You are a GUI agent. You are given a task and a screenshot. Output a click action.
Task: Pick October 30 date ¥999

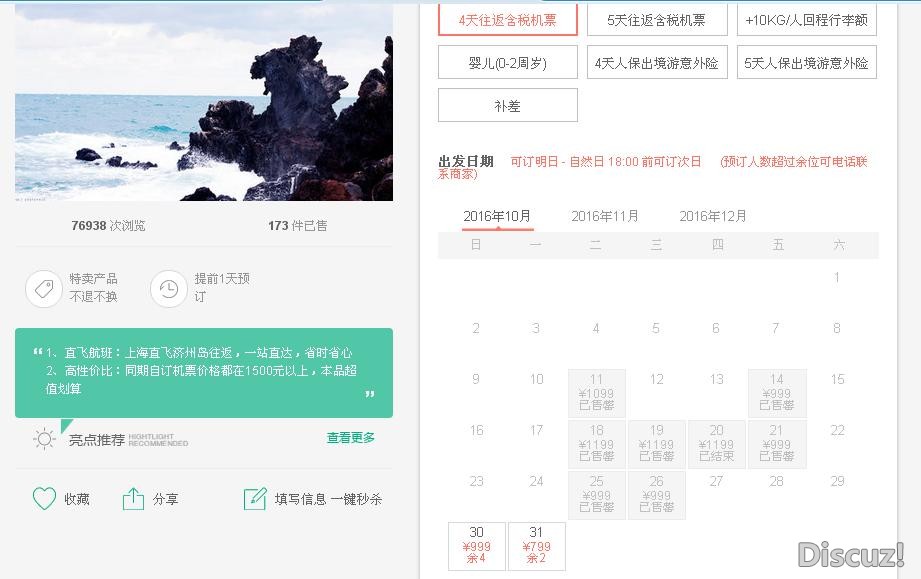[476, 546]
